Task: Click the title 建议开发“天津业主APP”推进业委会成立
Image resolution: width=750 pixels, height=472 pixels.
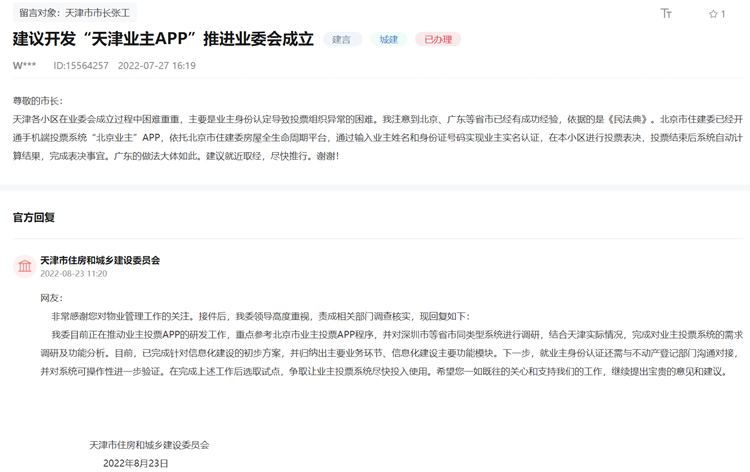Action: 163,39
